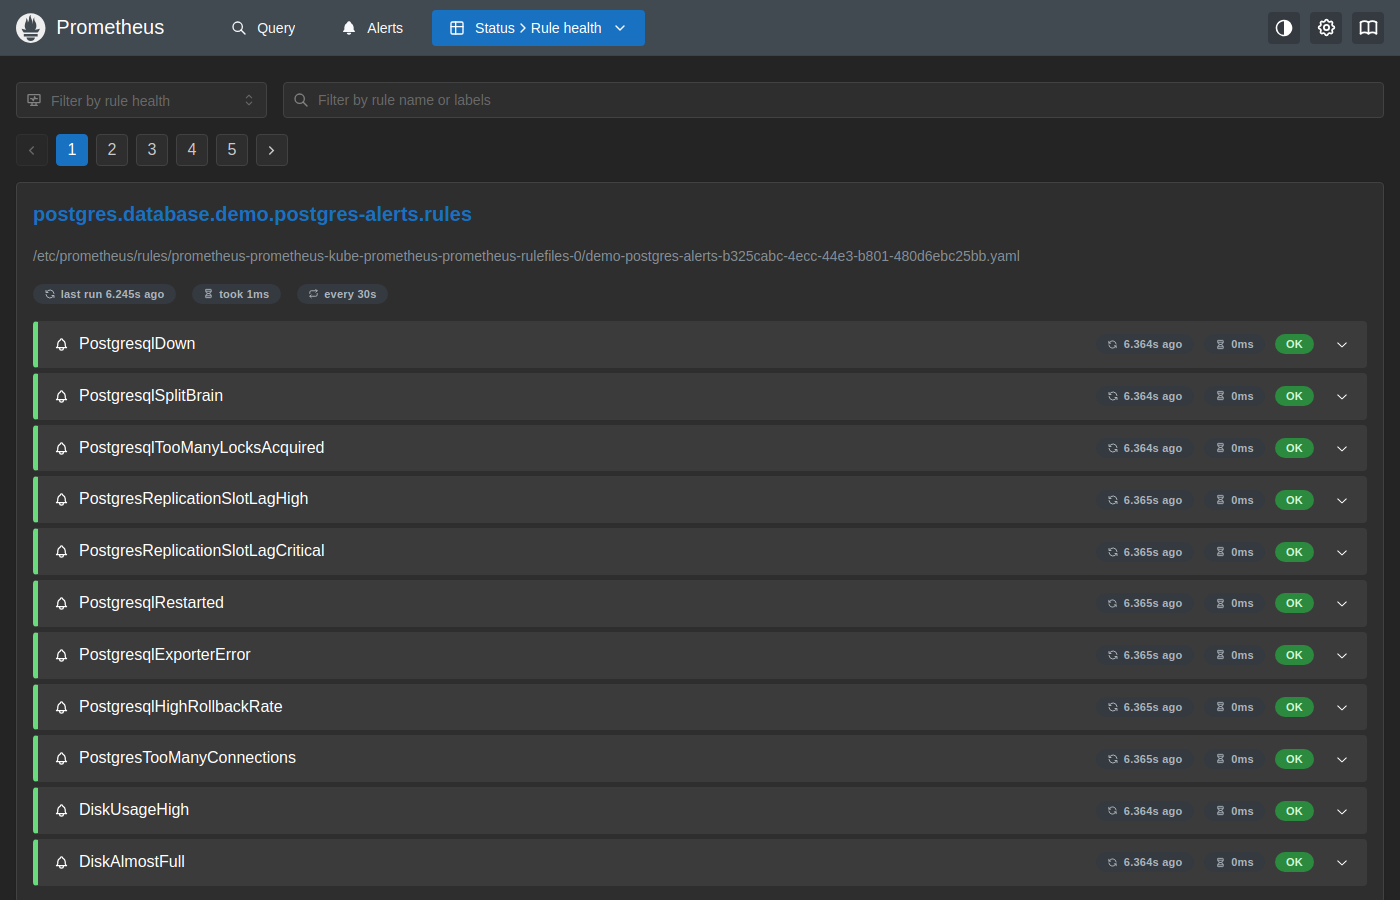1400x900 pixels.
Task: Click the '0ms' duration for PostgresqlExporterError
Action: [x=1235, y=655]
